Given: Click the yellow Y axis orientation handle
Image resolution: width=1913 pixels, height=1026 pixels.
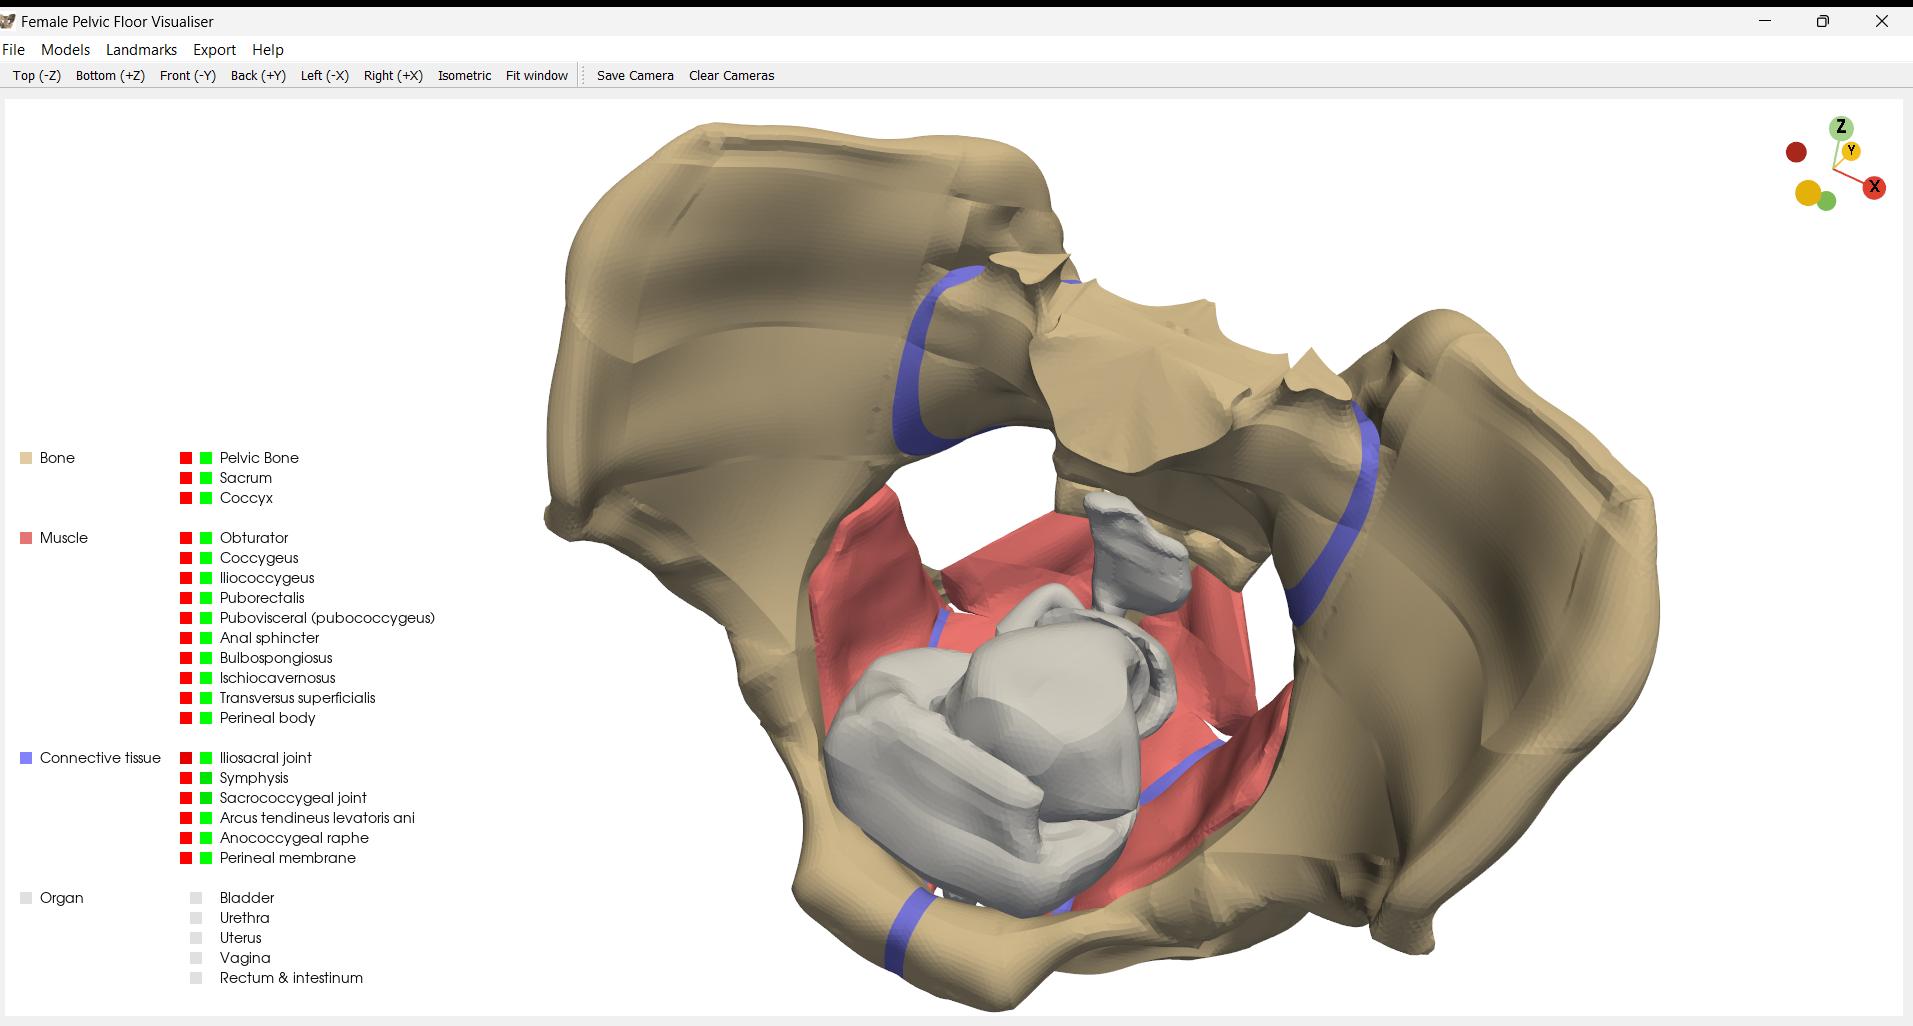Looking at the screenshot, I should [1851, 151].
